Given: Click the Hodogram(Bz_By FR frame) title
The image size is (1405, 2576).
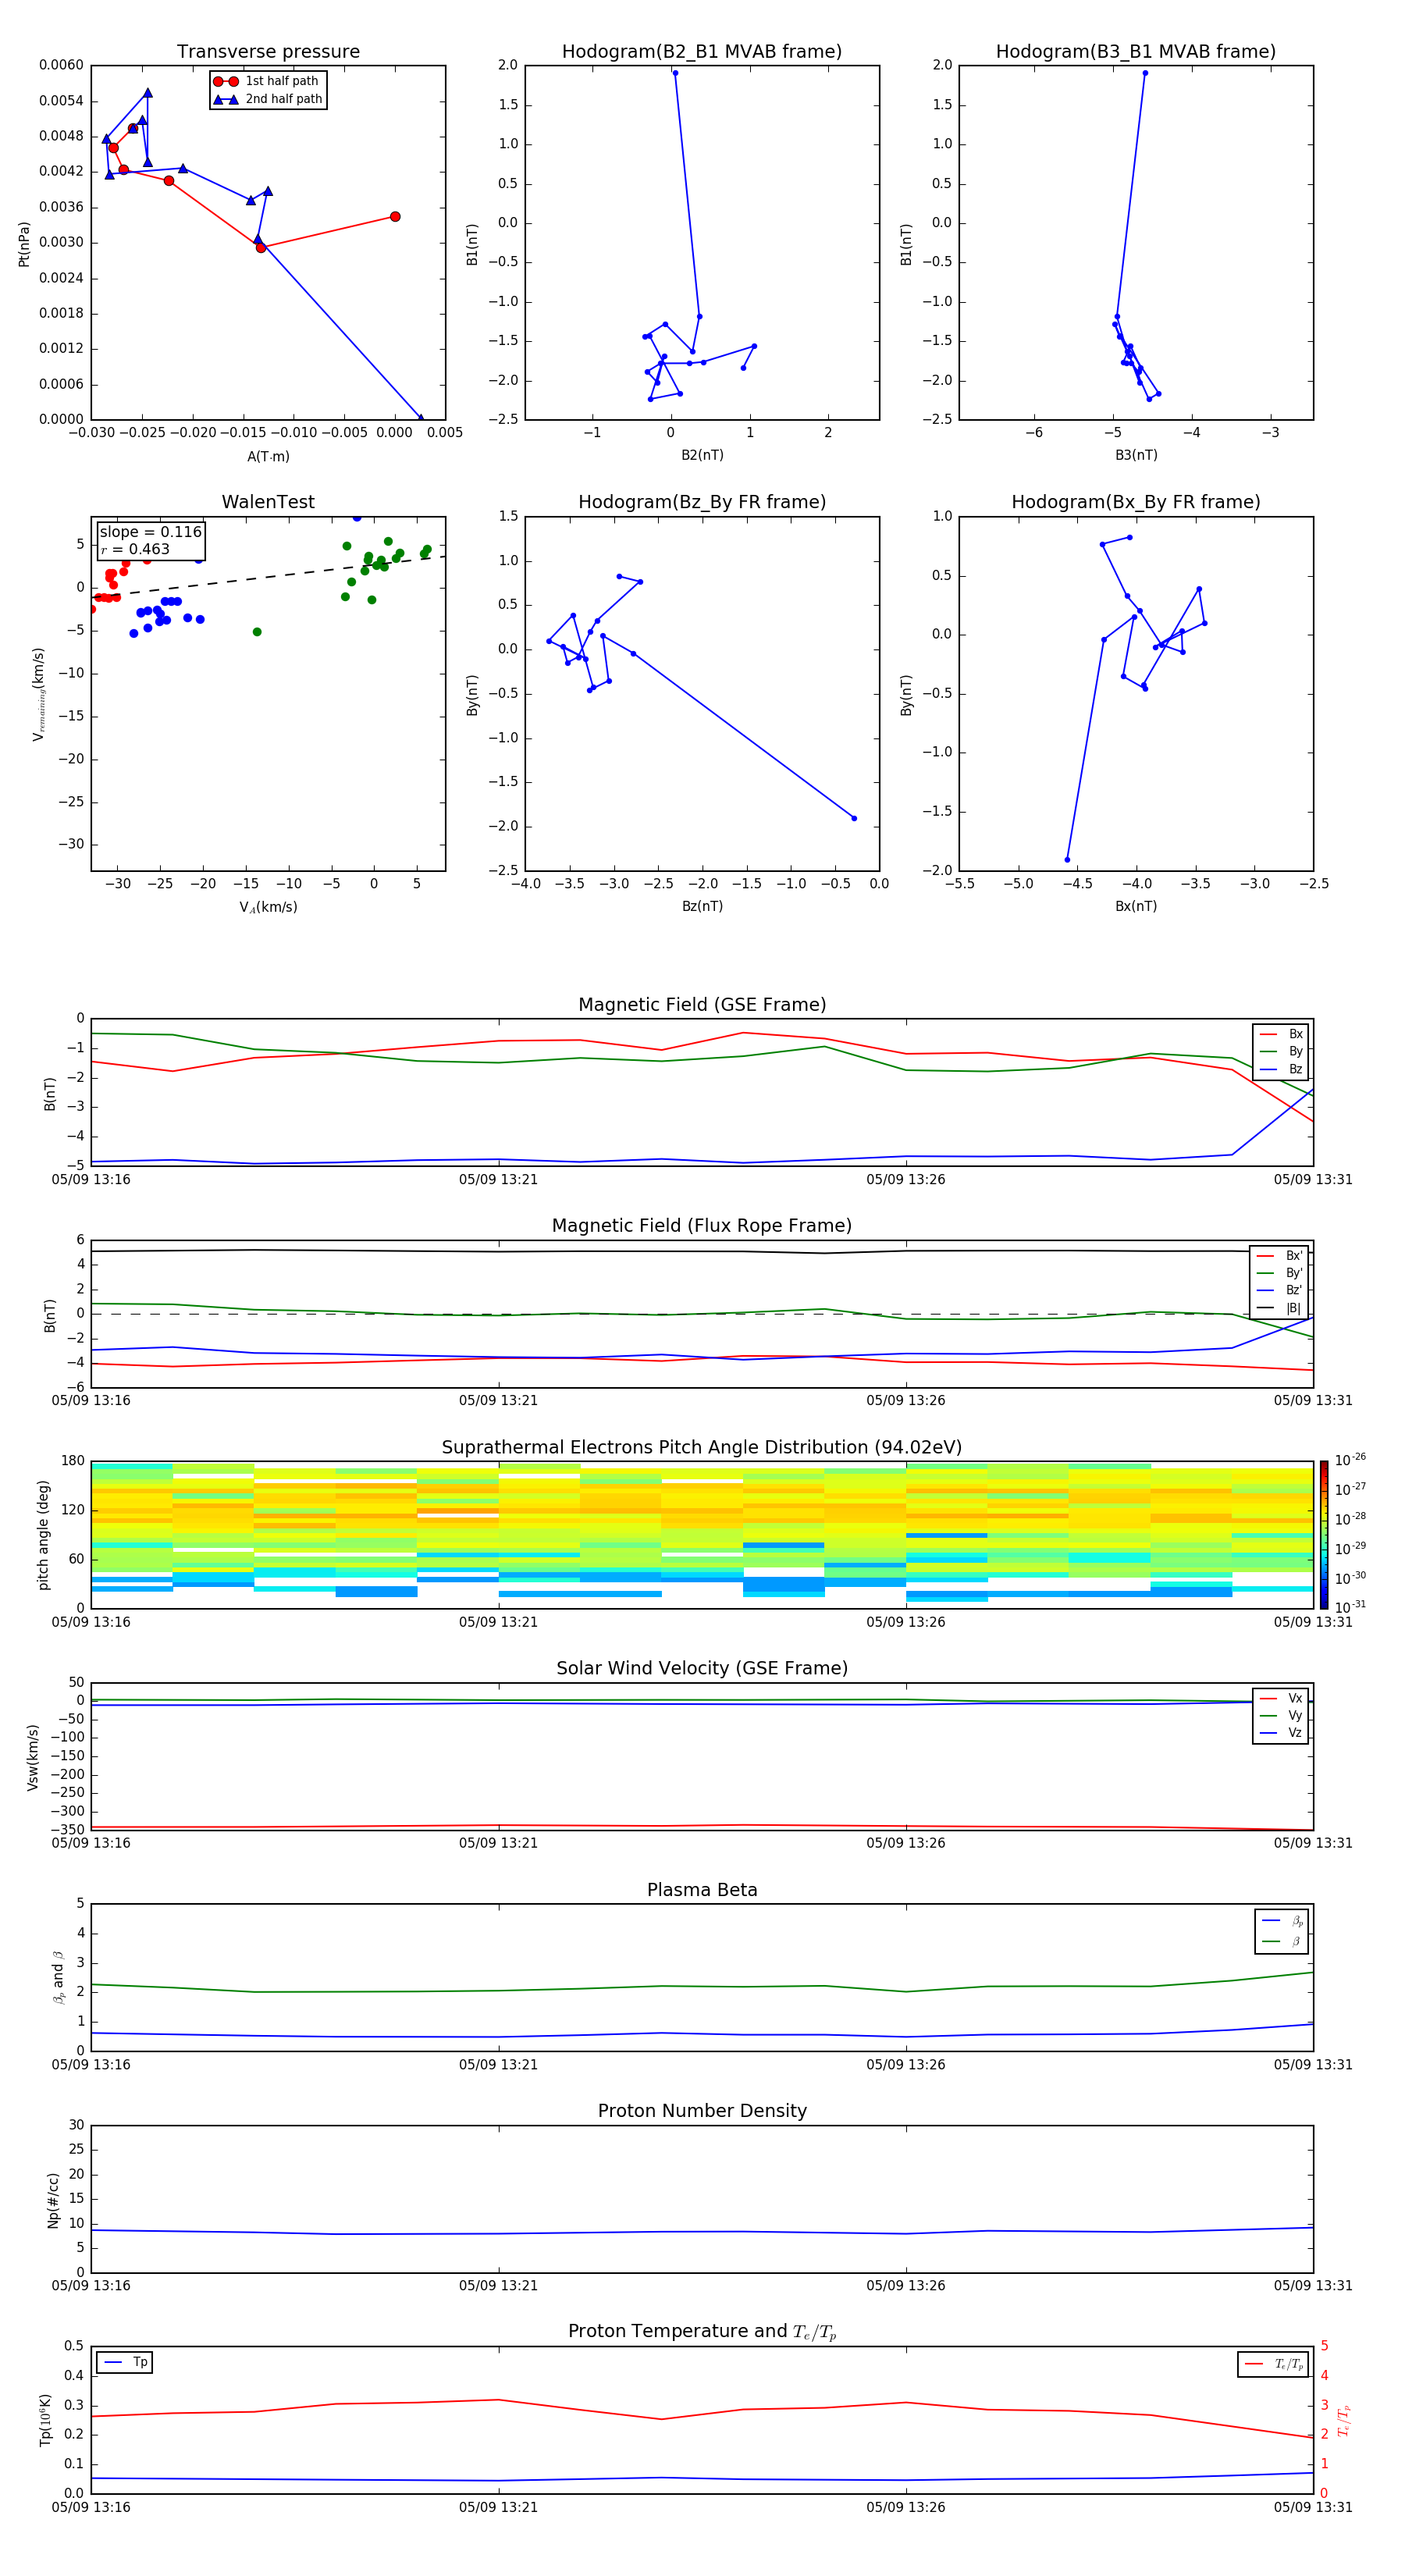Looking at the screenshot, I should click(702, 502).
